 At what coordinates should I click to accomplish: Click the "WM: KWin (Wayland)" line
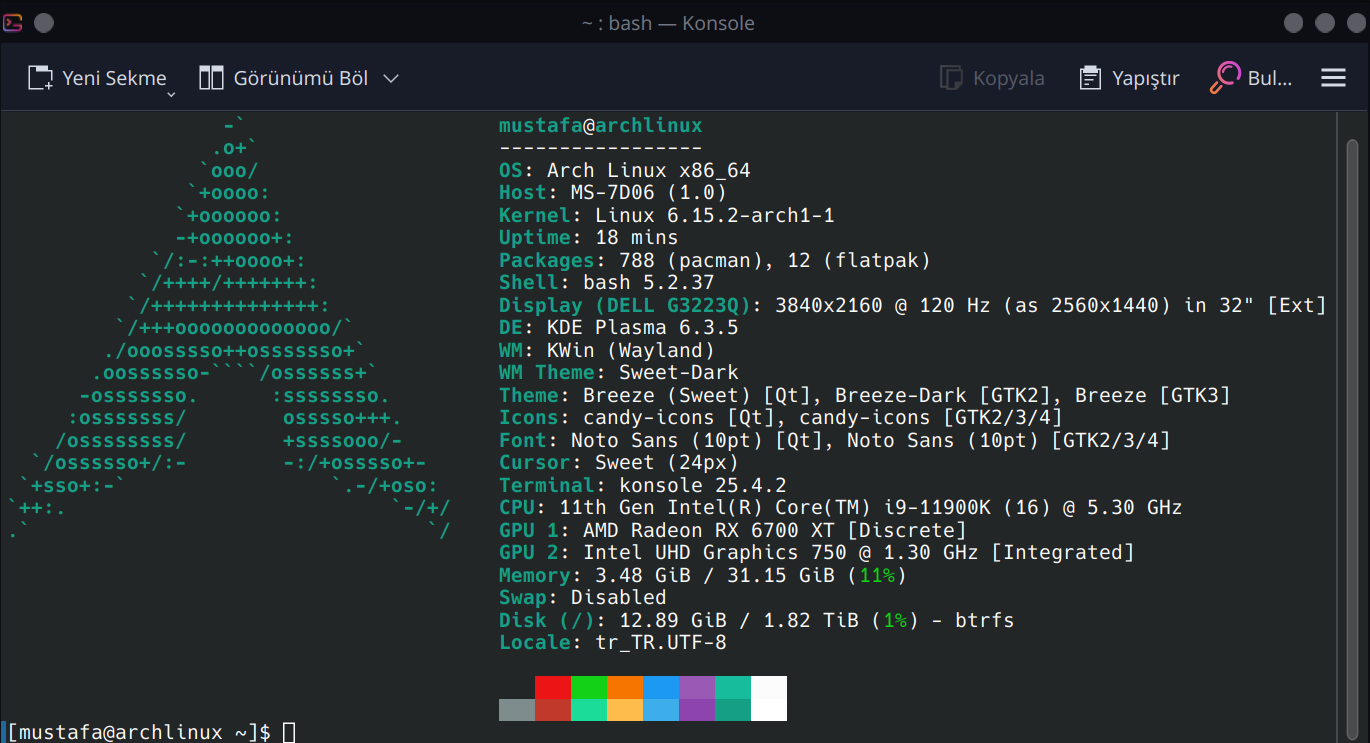pos(607,351)
